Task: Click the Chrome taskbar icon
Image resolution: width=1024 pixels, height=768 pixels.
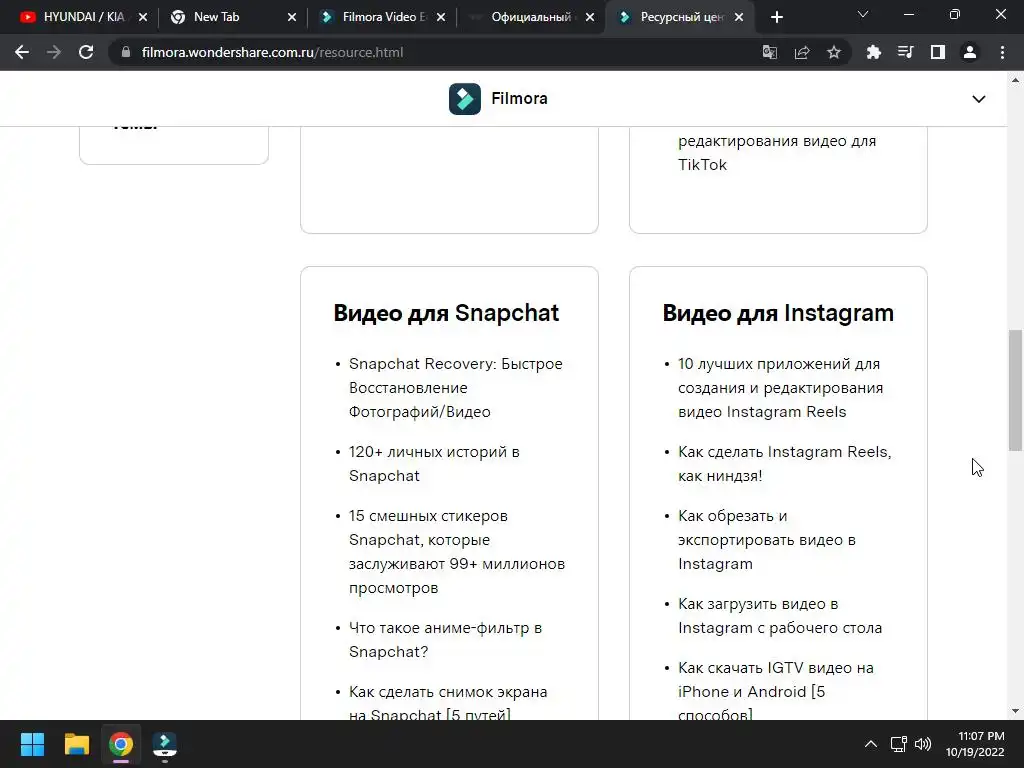Action: 121,744
